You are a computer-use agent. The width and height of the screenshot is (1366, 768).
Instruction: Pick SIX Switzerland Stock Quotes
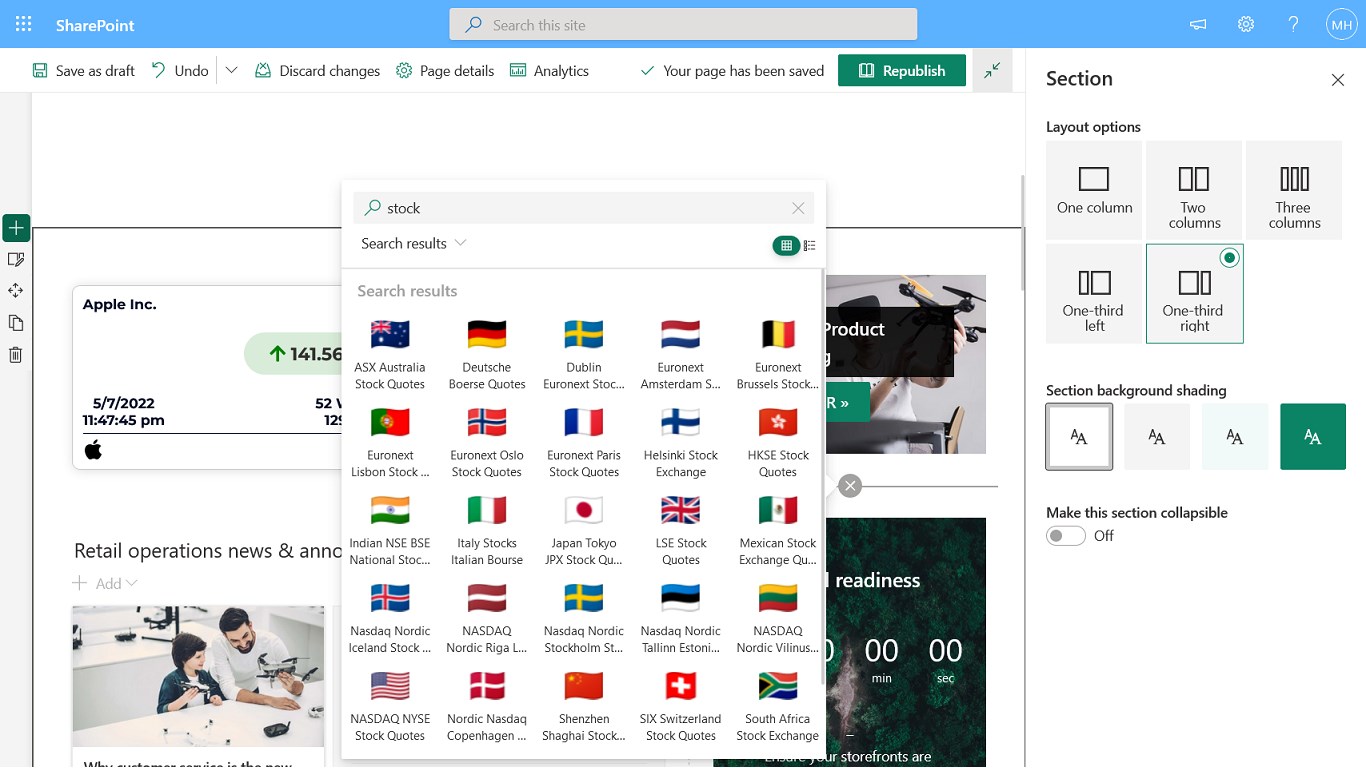click(x=681, y=706)
